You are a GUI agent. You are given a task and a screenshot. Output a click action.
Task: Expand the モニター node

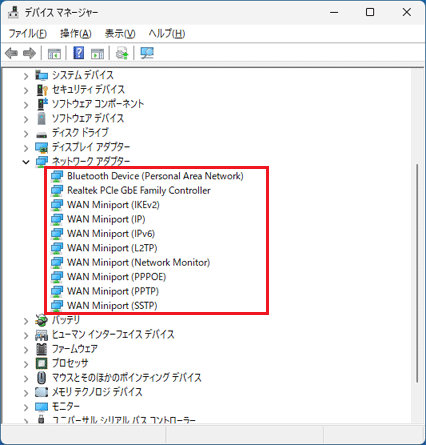pyautogui.click(x=26, y=407)
